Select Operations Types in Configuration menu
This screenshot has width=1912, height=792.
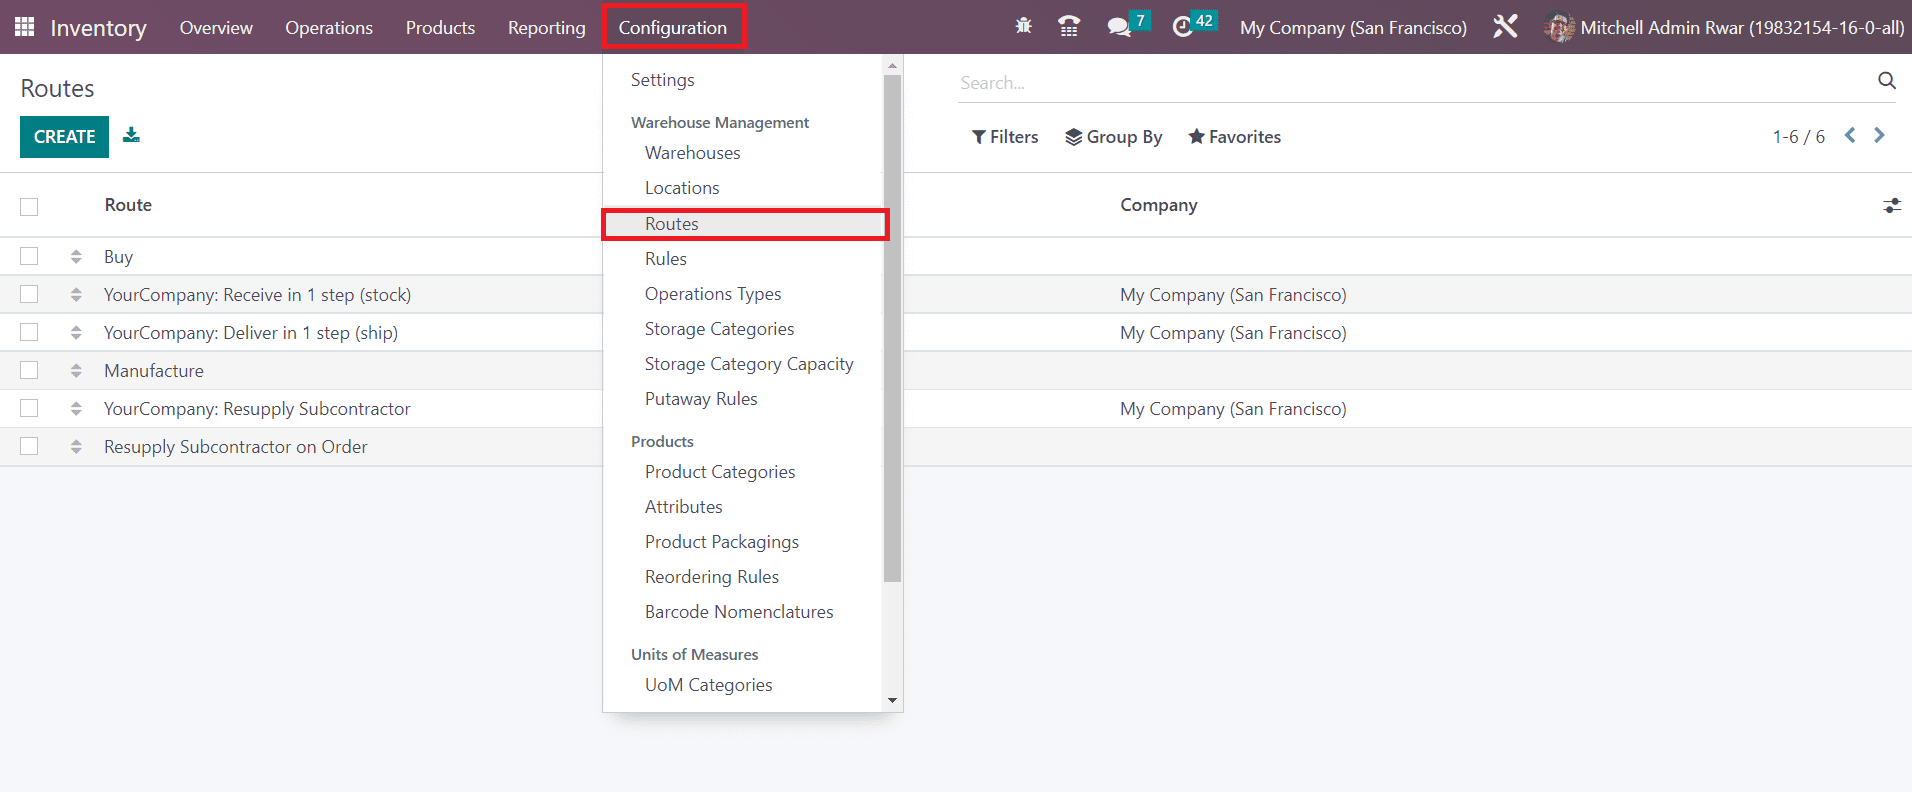click(x=713, y=294)
